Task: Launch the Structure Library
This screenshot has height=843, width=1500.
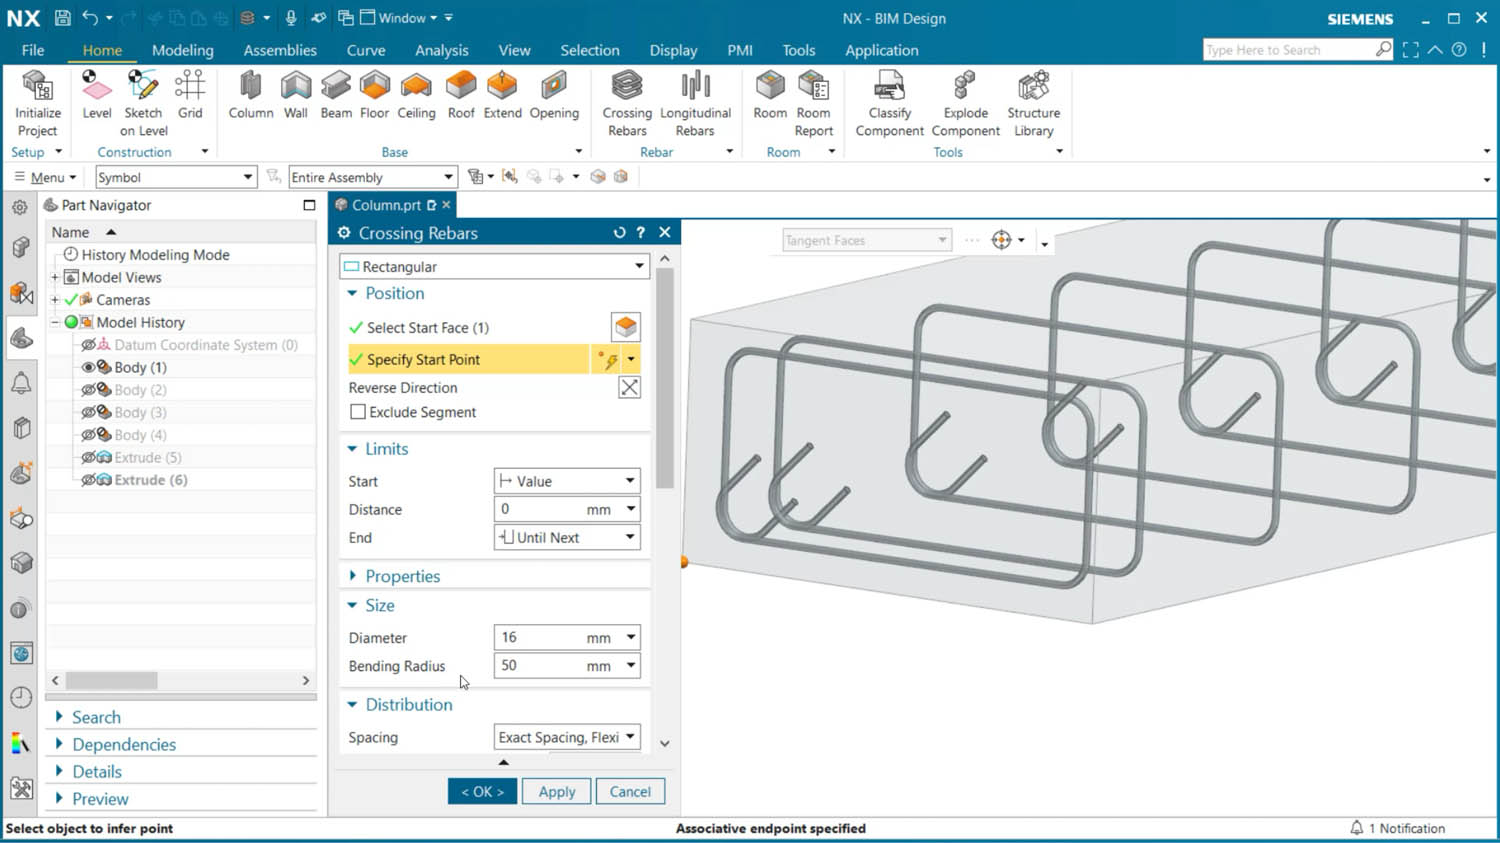Action: point(1033,100)
